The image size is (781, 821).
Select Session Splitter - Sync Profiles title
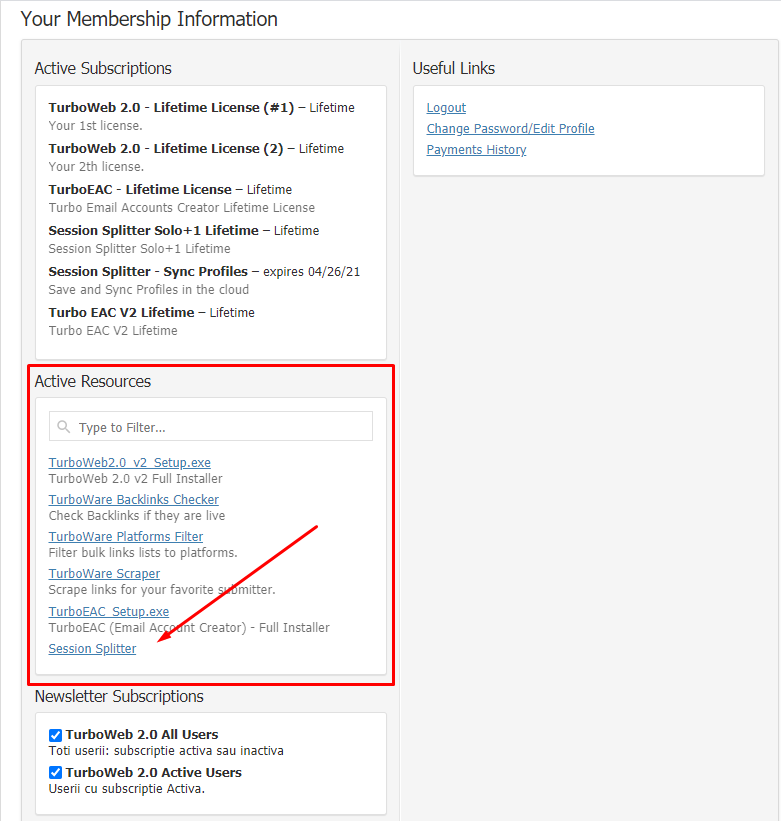tap(148, 272)
